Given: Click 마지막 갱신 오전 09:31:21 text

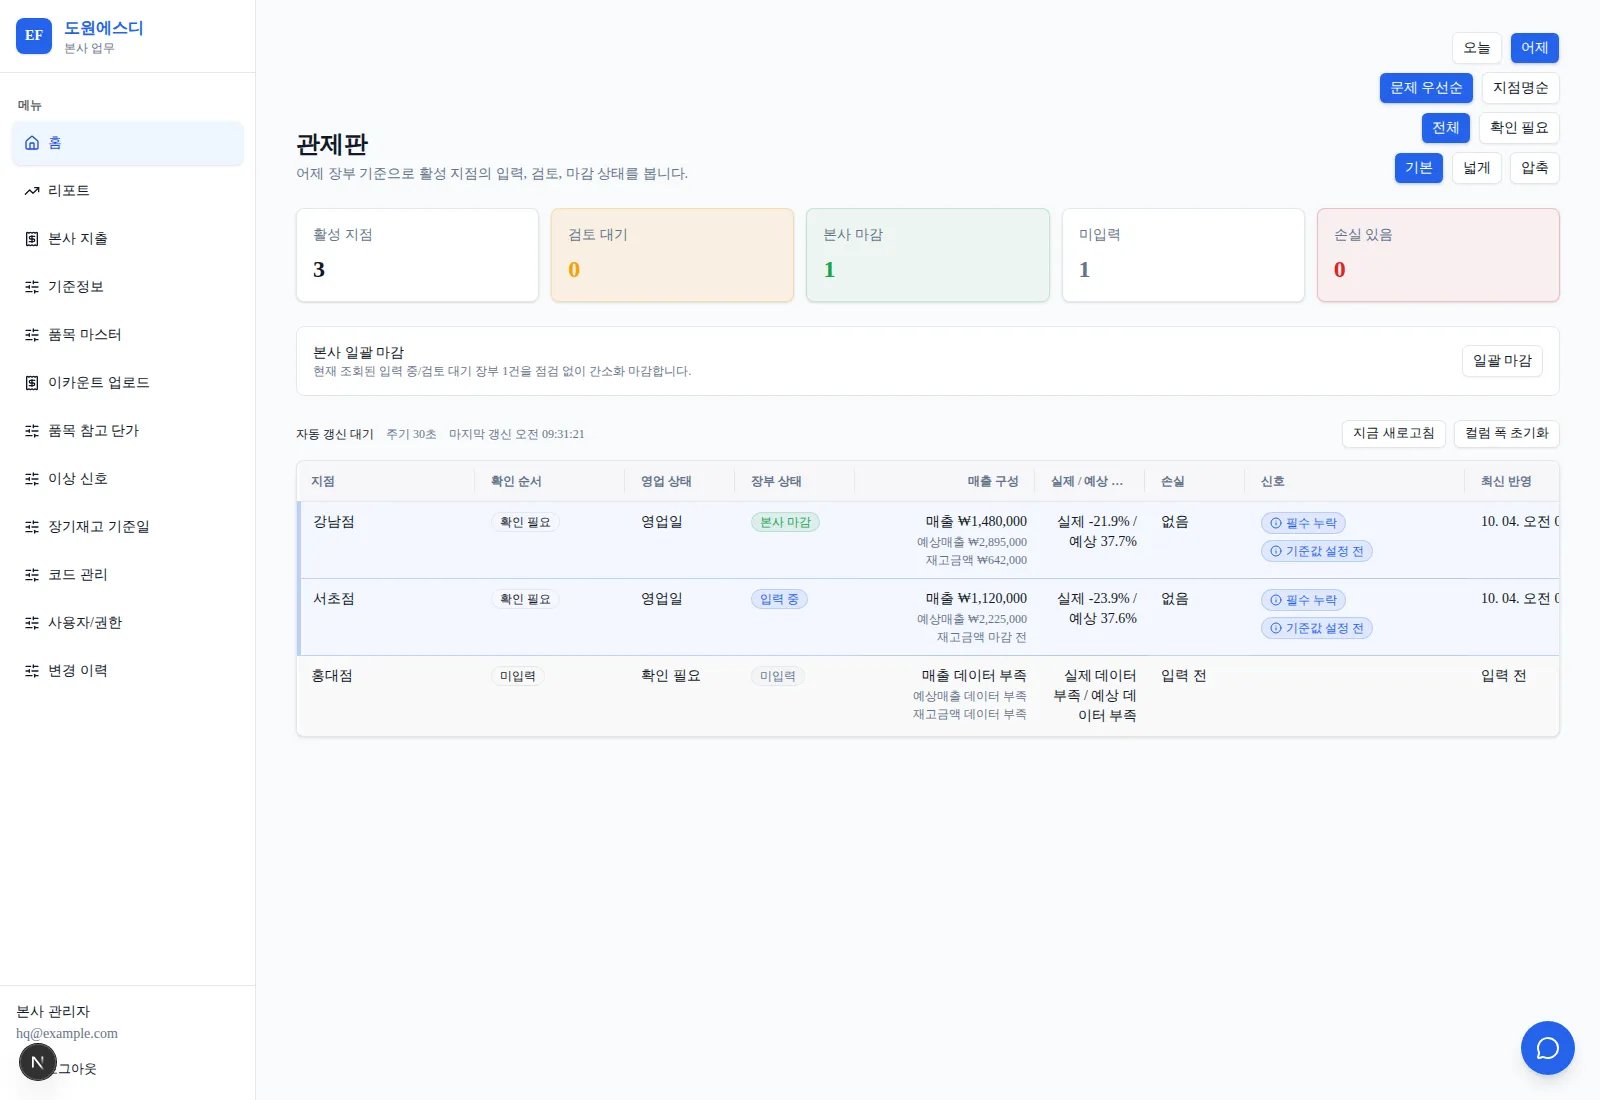Looking at the screenshot, I should coord(516,434).
